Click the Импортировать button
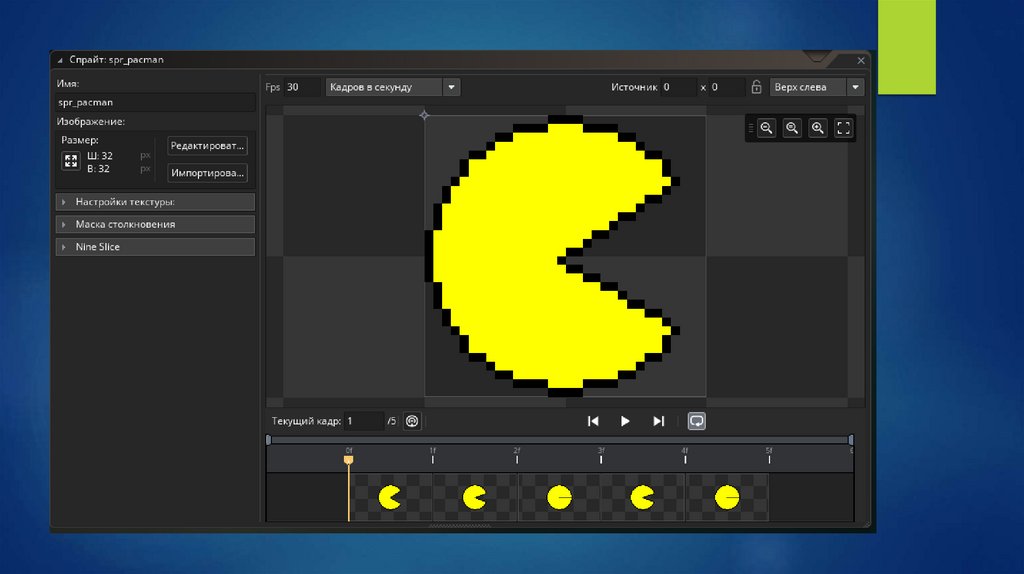 (x=207, y=173)
